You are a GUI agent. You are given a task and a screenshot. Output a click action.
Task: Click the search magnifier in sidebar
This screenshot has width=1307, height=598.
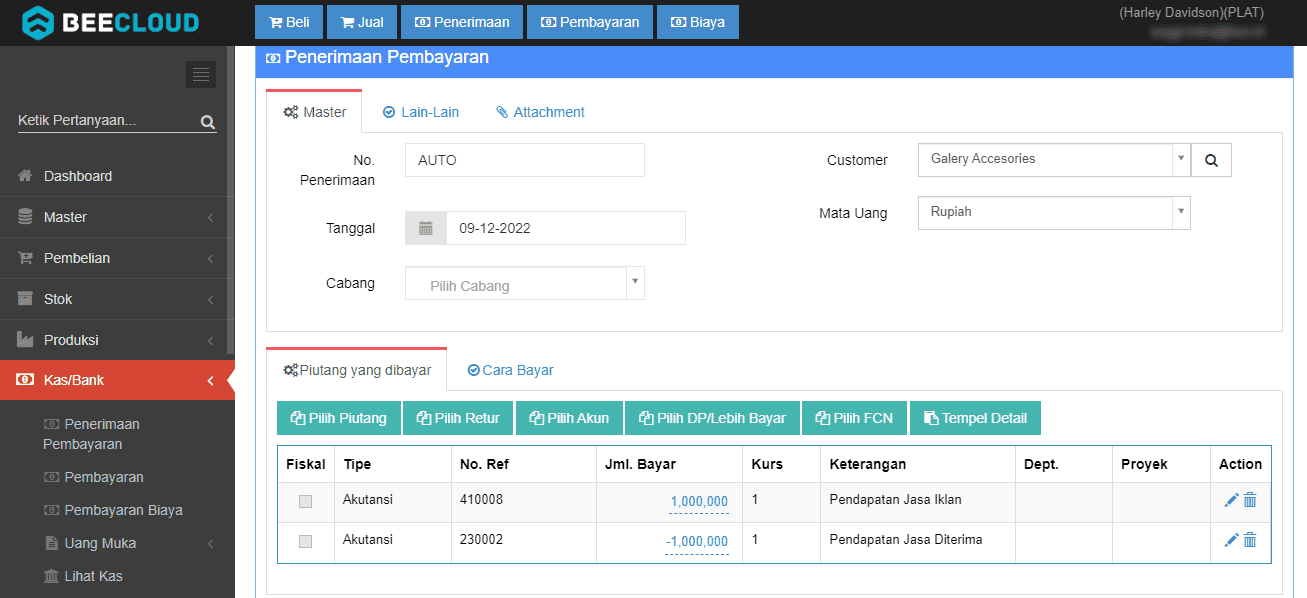(x=208, y=122)
